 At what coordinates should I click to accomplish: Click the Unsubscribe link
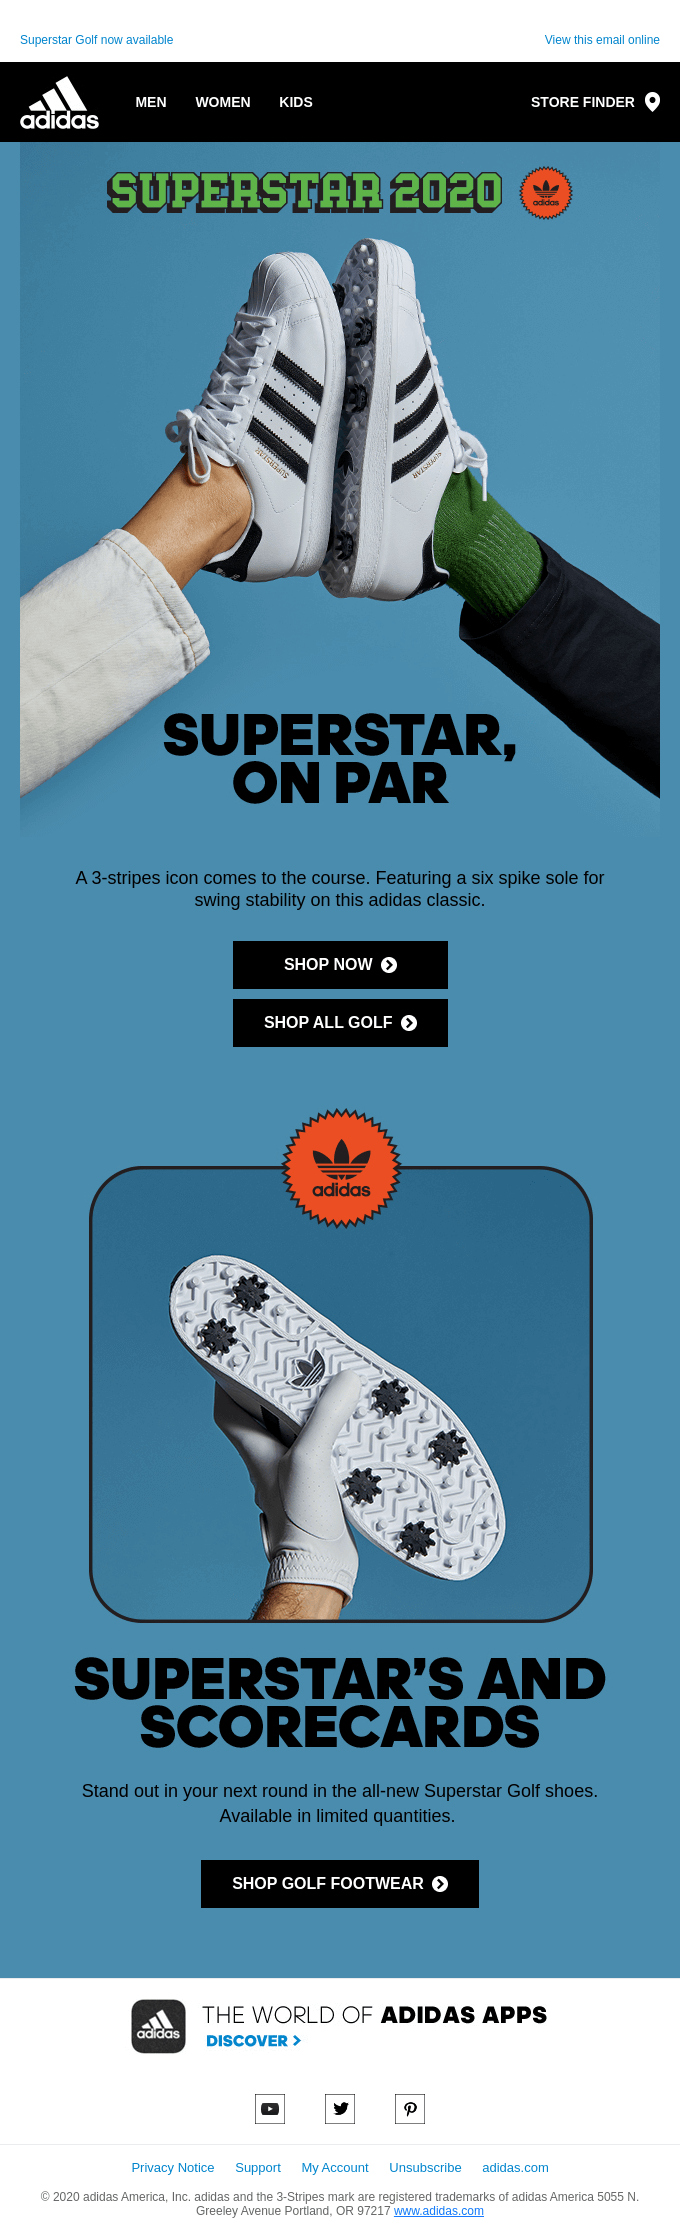pyautogui.click(x=425, y=2168)
